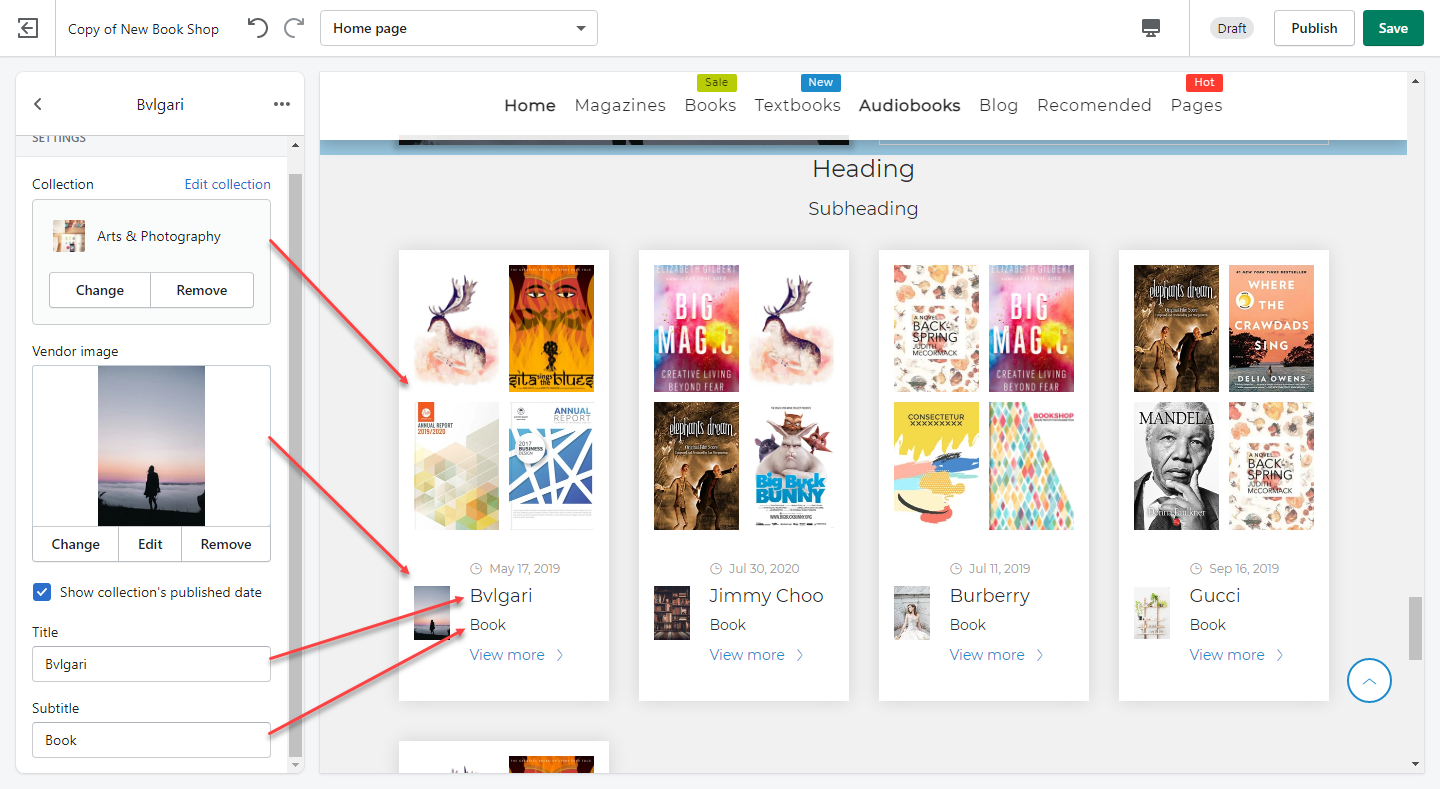Click the settings panel vertical scrollbar
The width and height of the screenshot is (1440, 789).
(295, 464)
